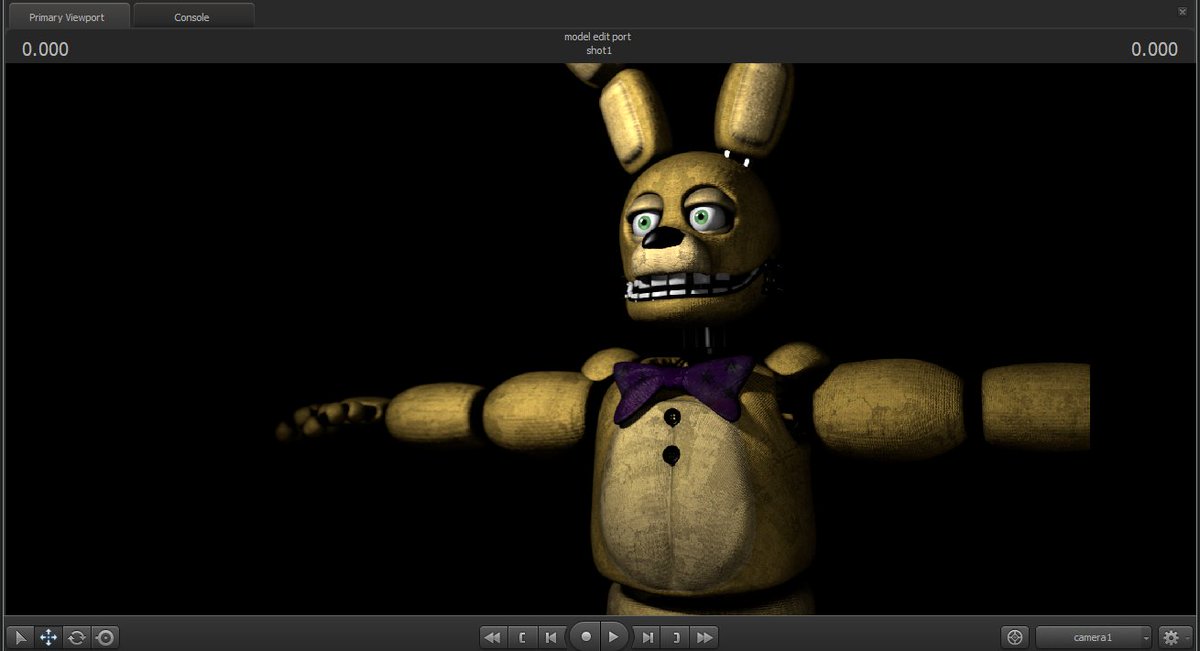Activate the rotate manipulator tool
This screenshot has height=651, width=1200.
pyautogui.click(x=76, y=637)
